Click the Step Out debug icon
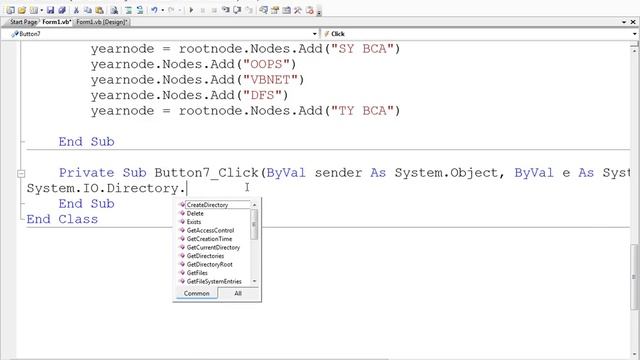This screenshot has width=640, height=360. 249,10
